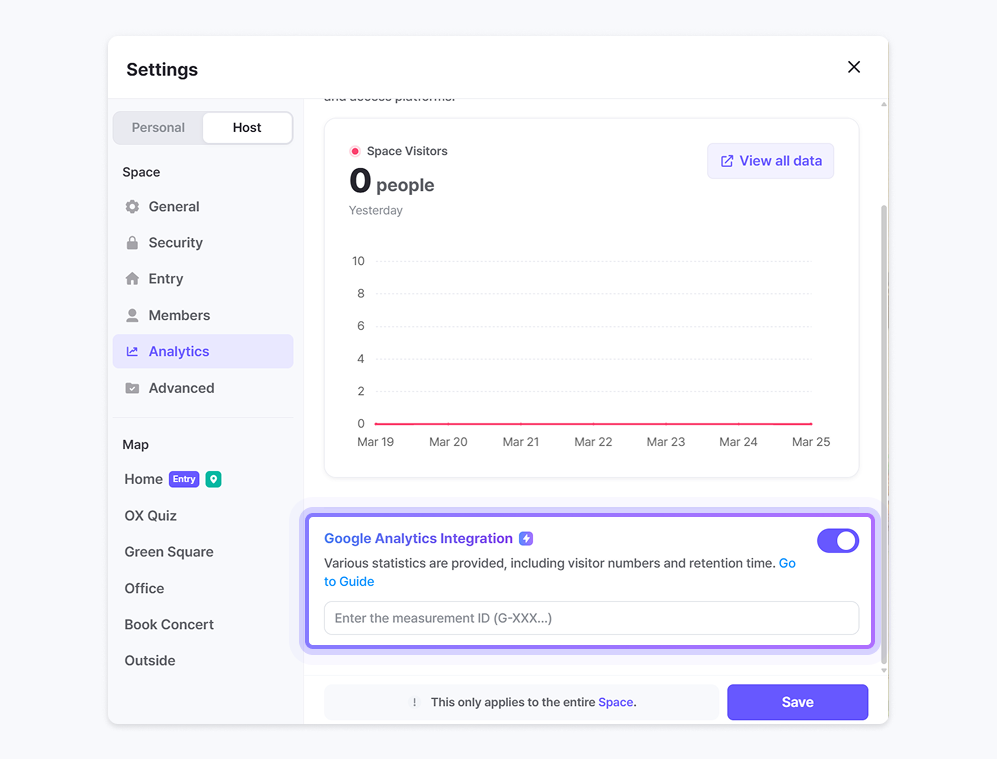The height and width of the screenshot is (759, 997).
Task: Click the settings panel vertical scrollbar
Action: [x=883, y=430]
